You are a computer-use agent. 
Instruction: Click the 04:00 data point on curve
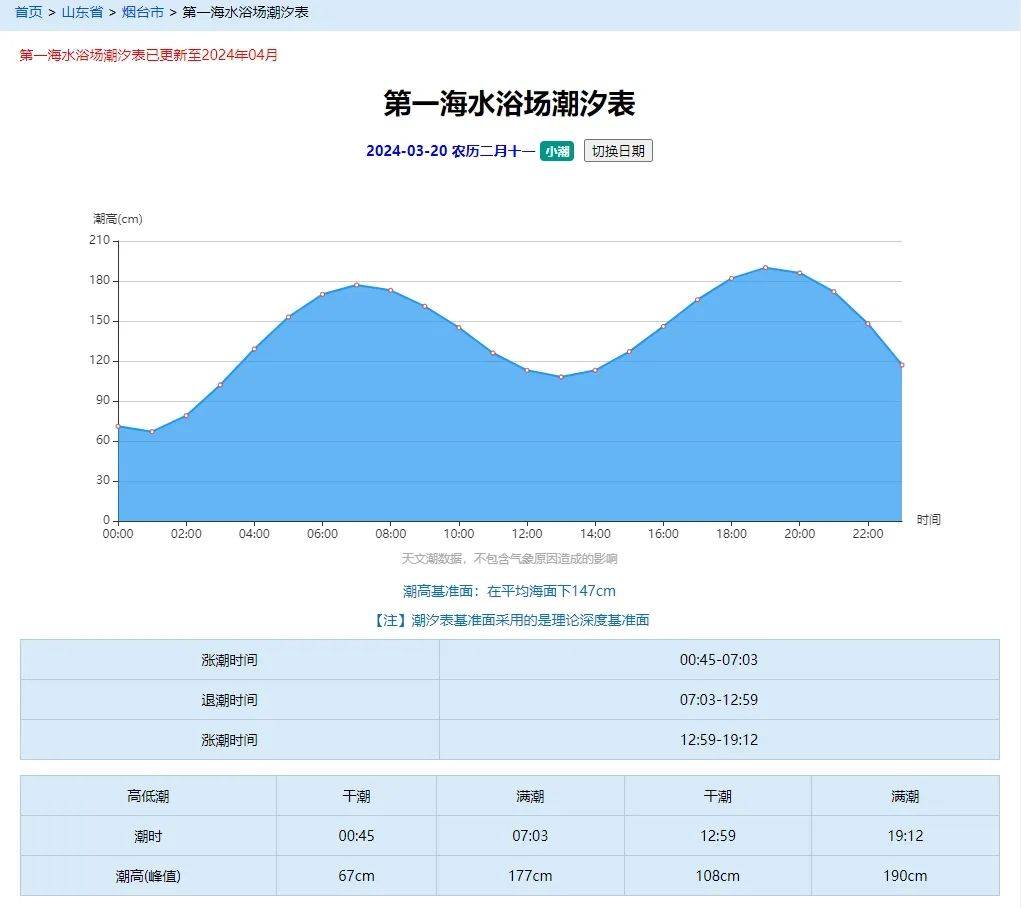click(x=254, y=349)
